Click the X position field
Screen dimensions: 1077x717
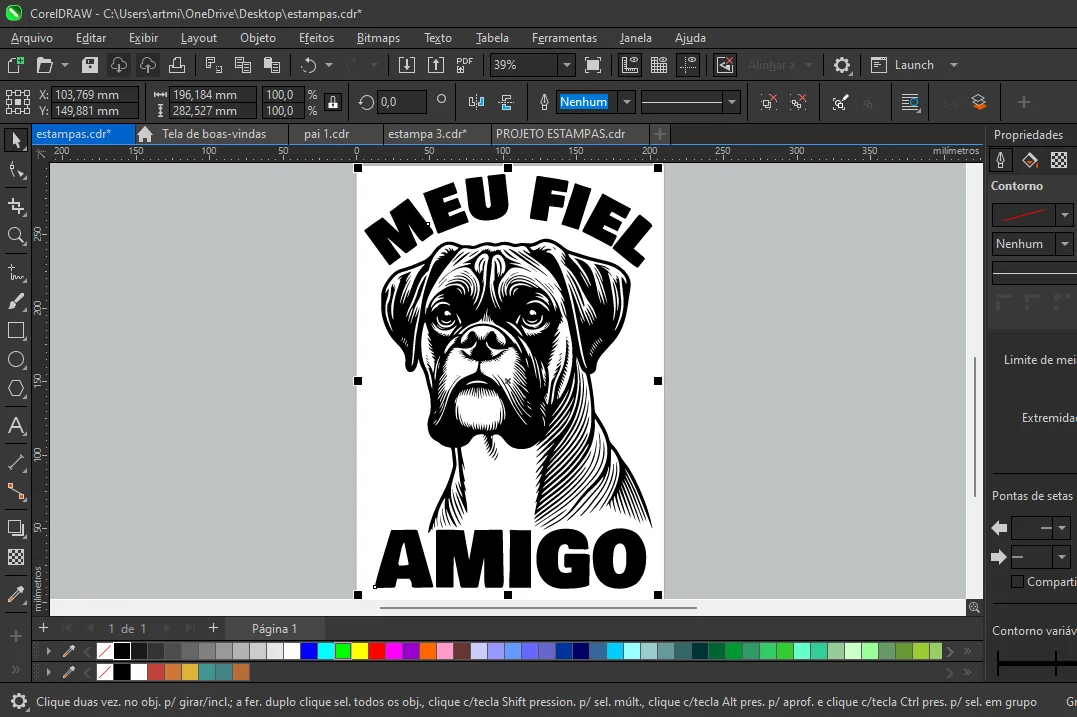click(x=95, y=95)
